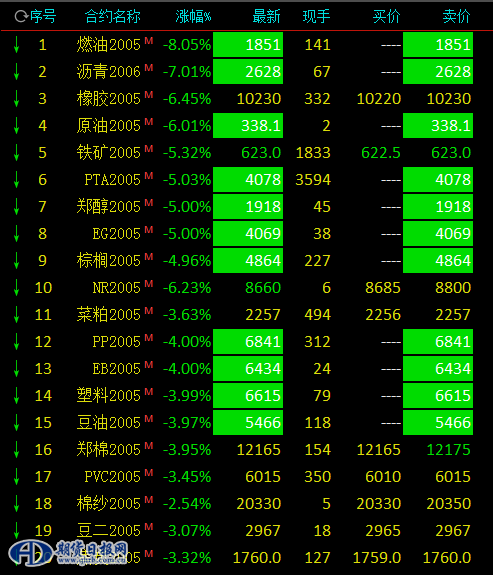493x575 pixels.
Task: Click the red M marker beside PTA2005
Action: click(149, 176)
